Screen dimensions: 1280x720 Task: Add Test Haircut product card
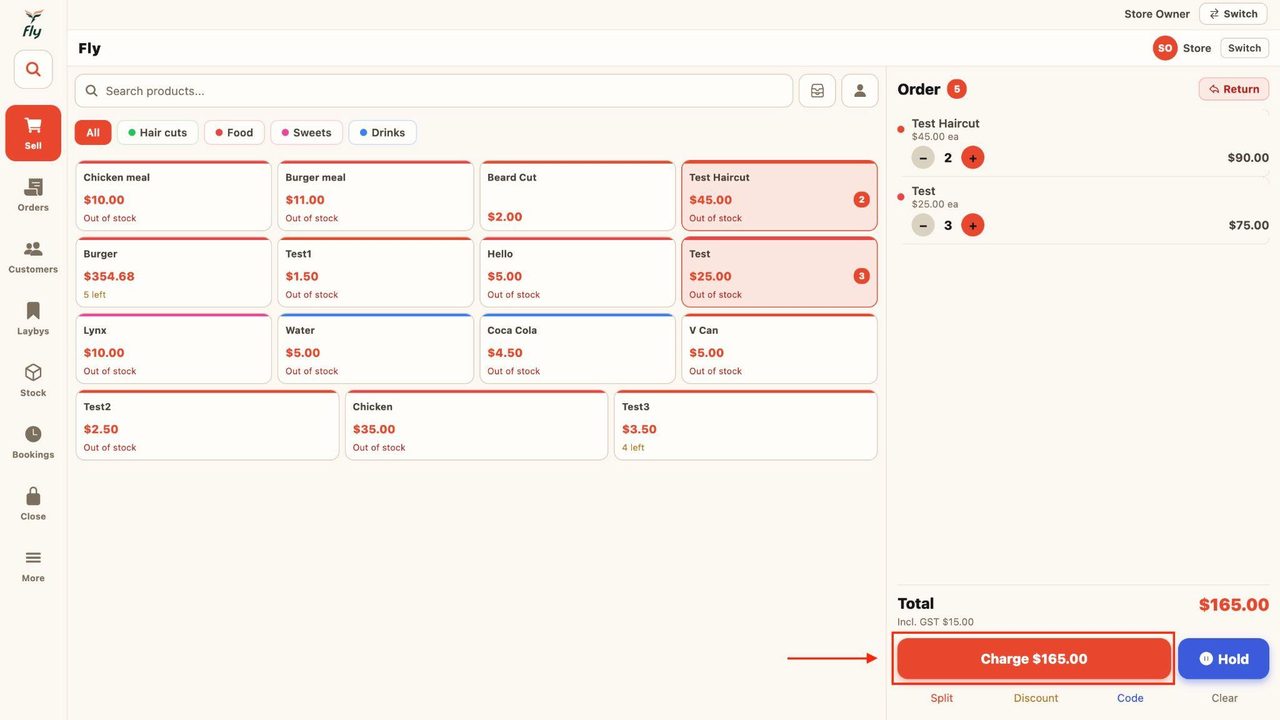(780, 196)
